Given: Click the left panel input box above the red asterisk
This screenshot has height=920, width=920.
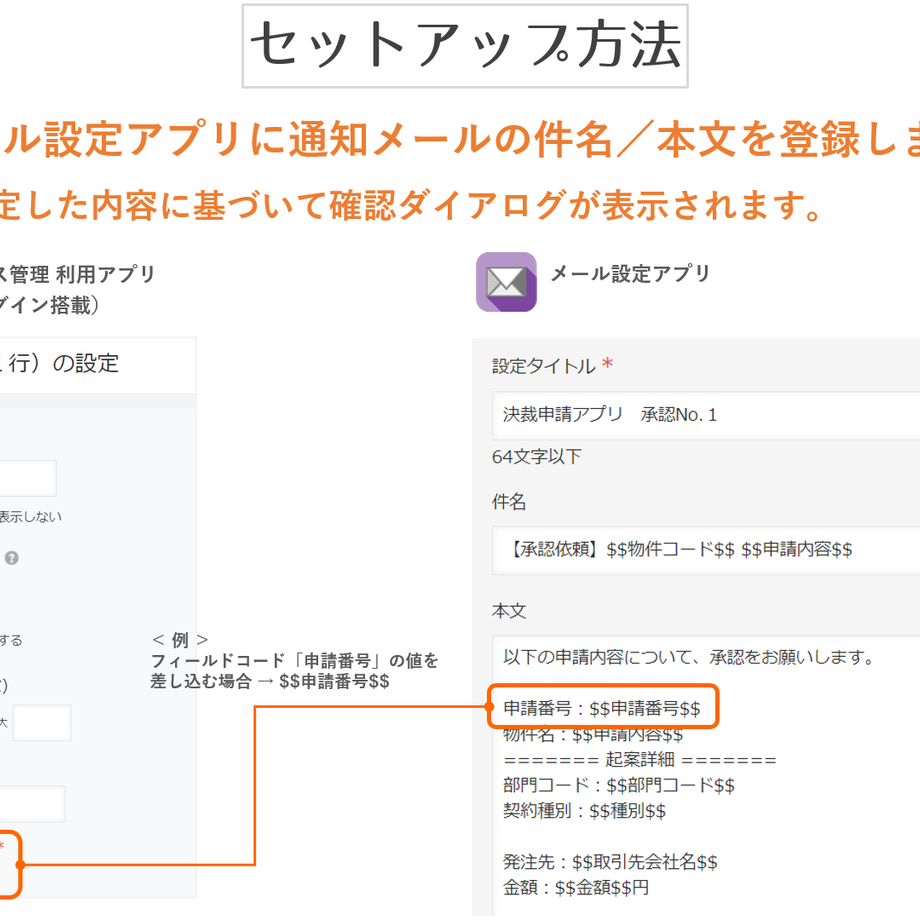Looking at the screenshot, I should pyautogui.click(x=32, y=804).
